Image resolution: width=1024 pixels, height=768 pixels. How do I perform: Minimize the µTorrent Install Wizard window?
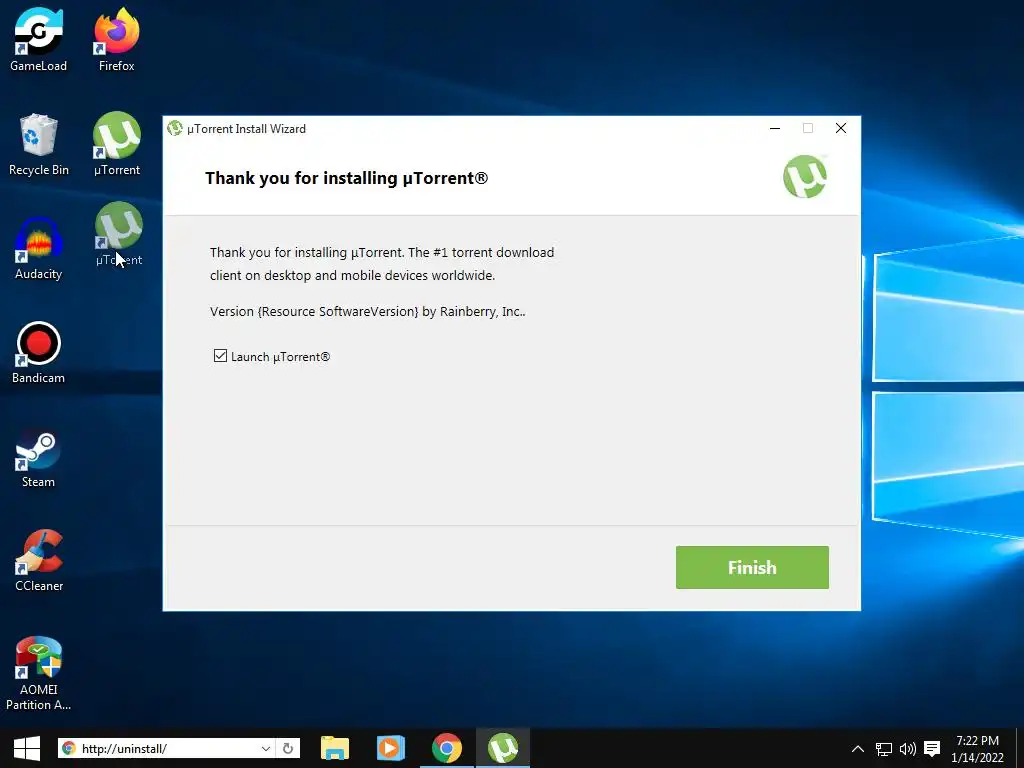click(x=775, y=128)
